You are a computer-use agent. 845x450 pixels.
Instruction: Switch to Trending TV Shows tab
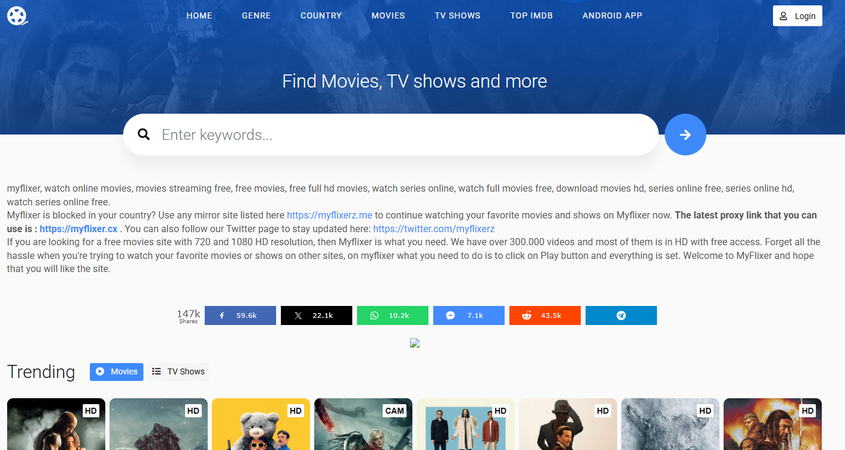178,371
